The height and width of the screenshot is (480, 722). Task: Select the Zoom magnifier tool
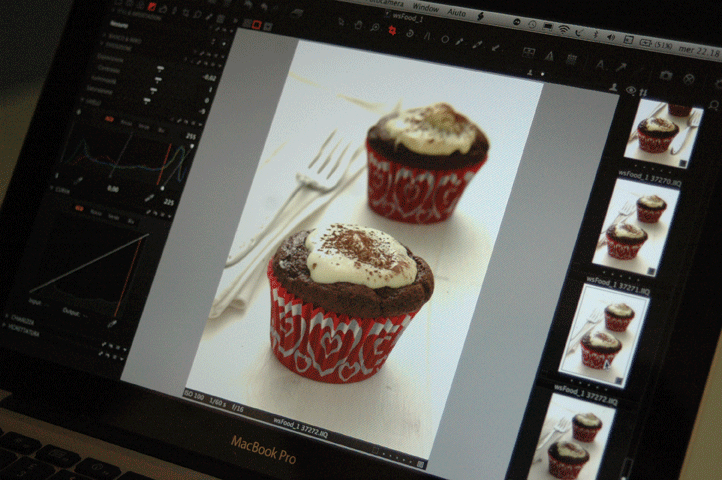click(375, 28)
